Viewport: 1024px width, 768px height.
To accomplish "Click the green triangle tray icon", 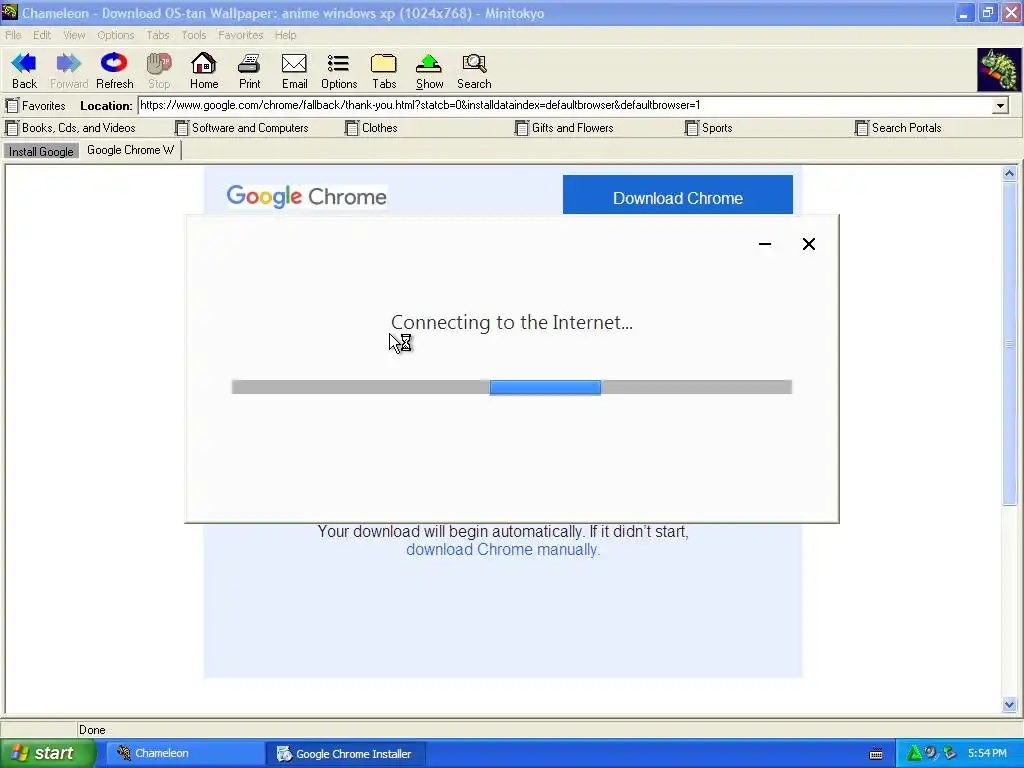I will pos(914,753).
